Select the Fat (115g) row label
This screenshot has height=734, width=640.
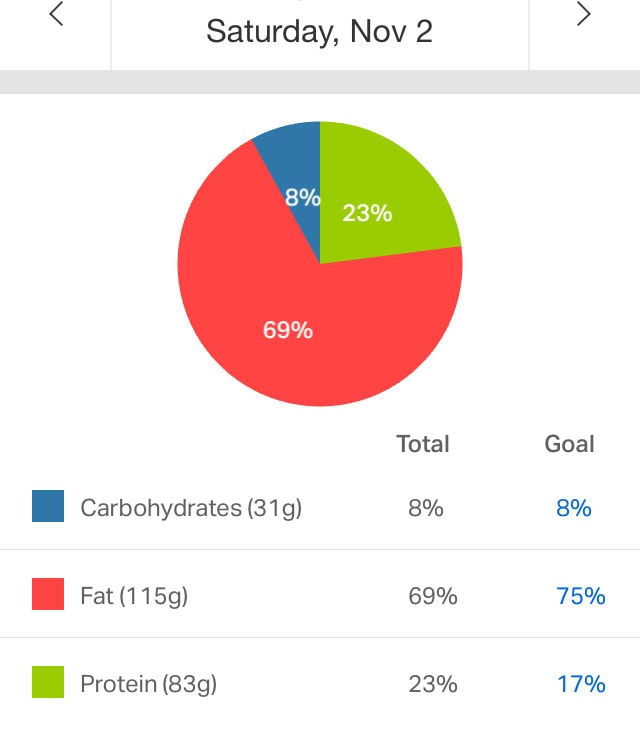(134, 596)
